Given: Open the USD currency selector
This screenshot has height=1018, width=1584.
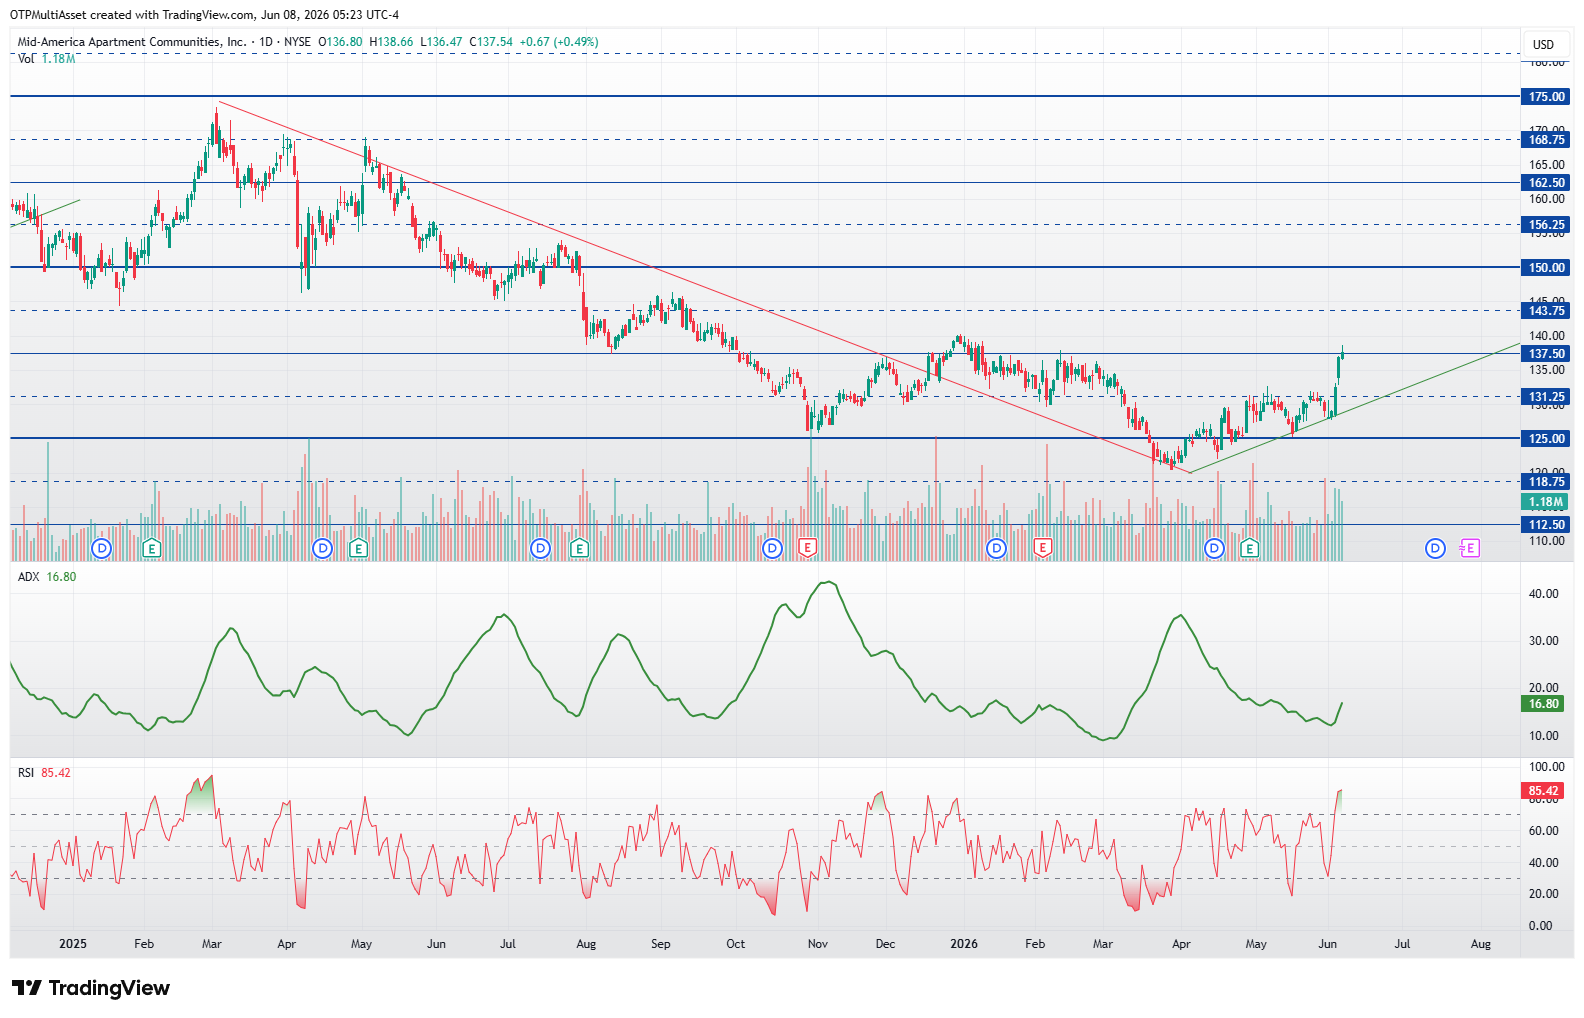Looking at the screenshot, I should [1544, 44].
